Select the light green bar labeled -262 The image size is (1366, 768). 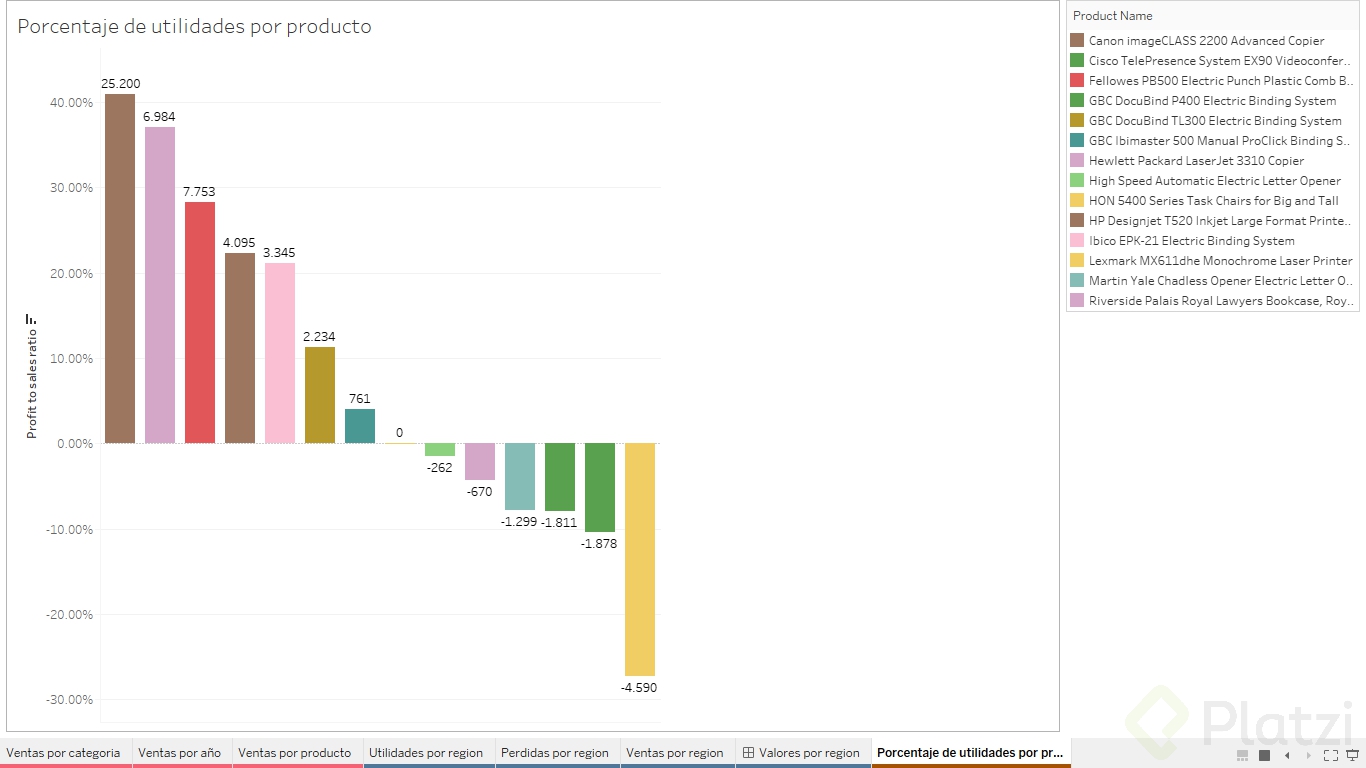click(440, 450)
